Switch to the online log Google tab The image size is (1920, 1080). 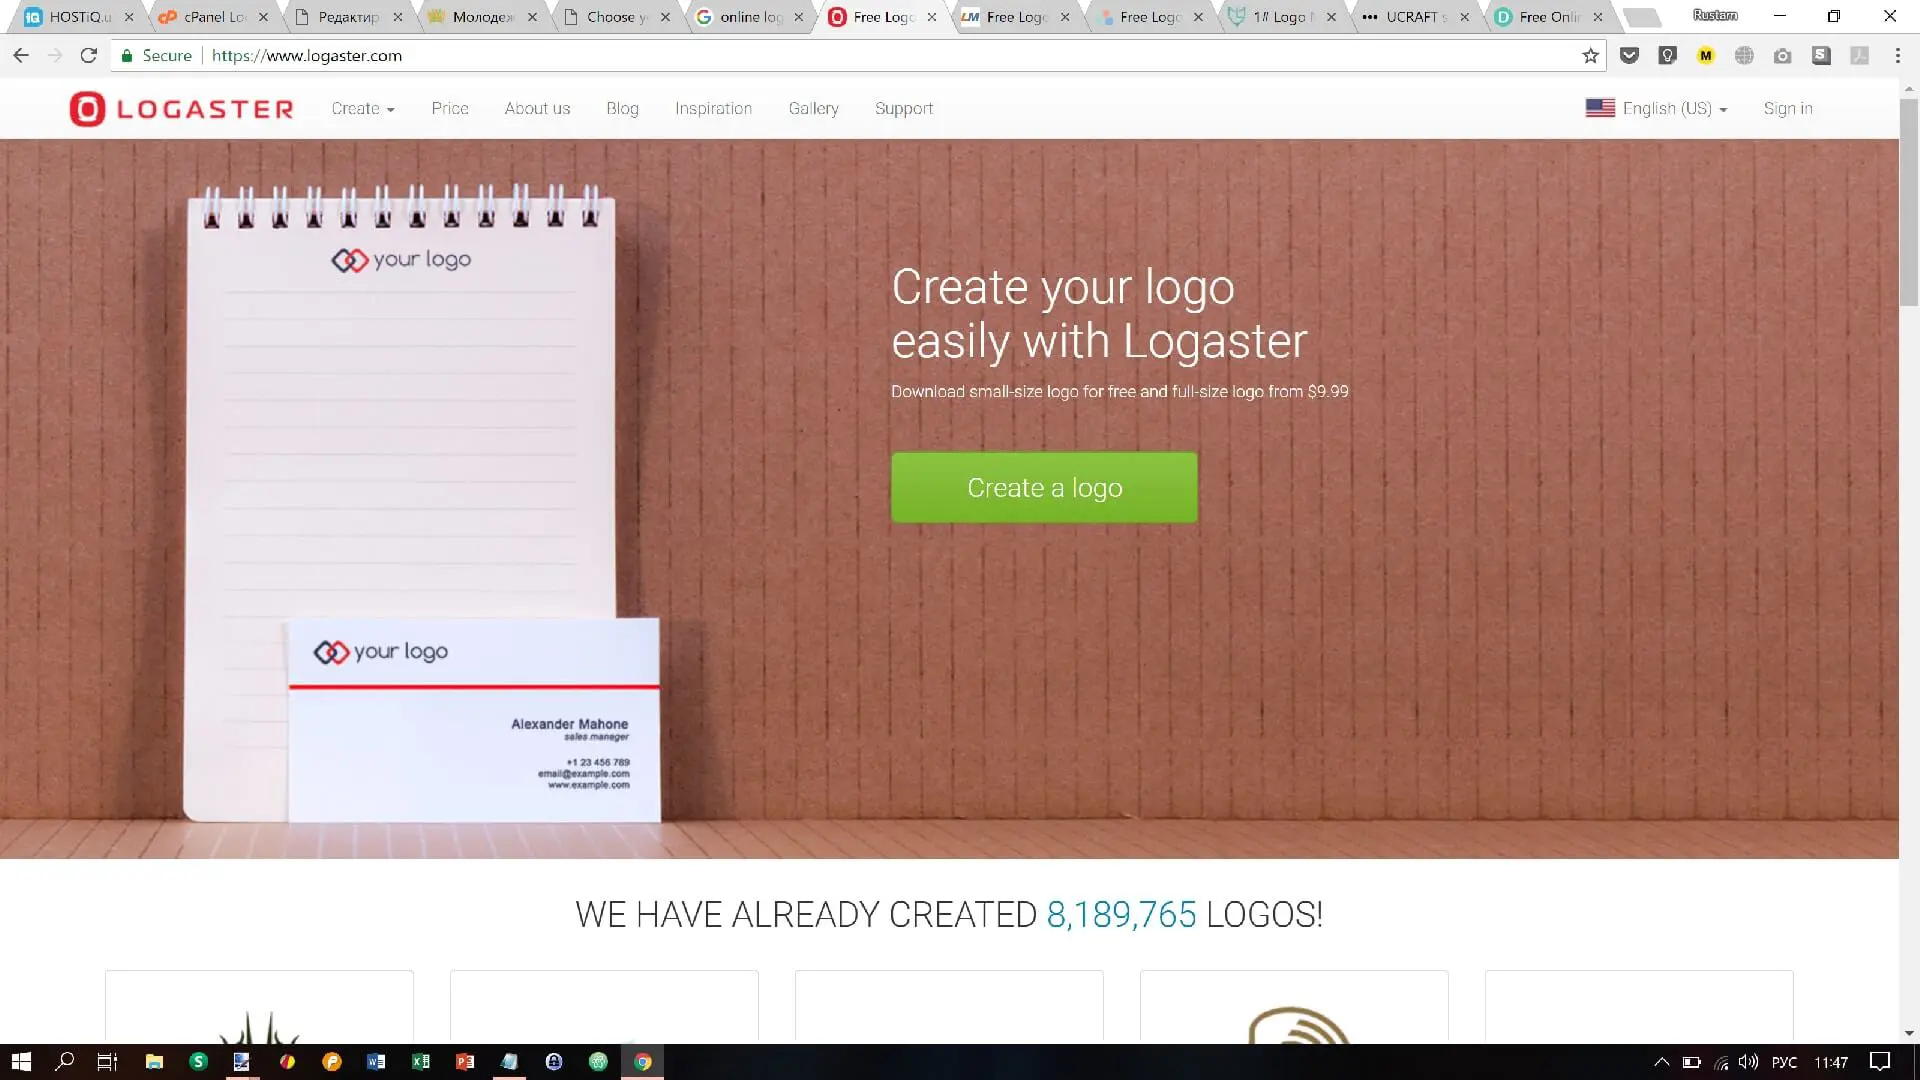coord(749,17)
